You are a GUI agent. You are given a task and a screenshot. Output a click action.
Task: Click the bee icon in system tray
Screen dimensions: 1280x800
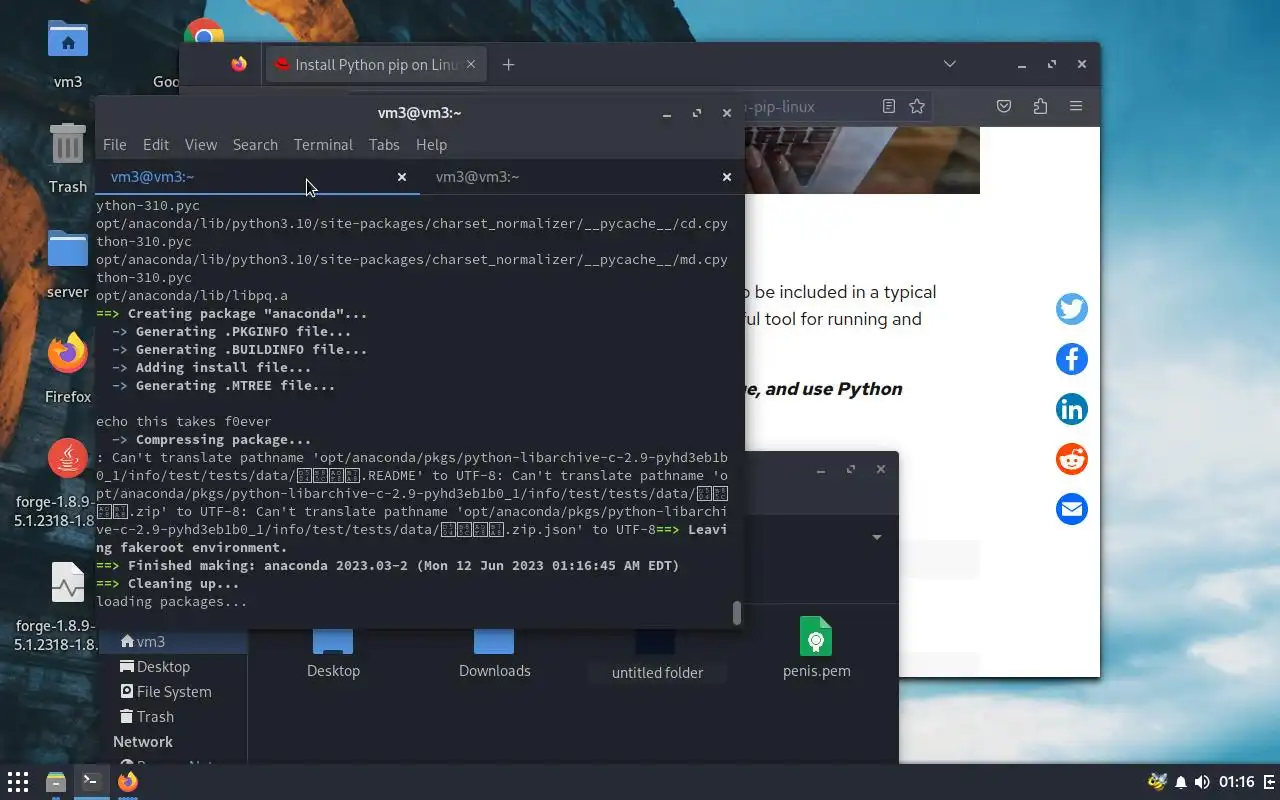click(1157, 782)
